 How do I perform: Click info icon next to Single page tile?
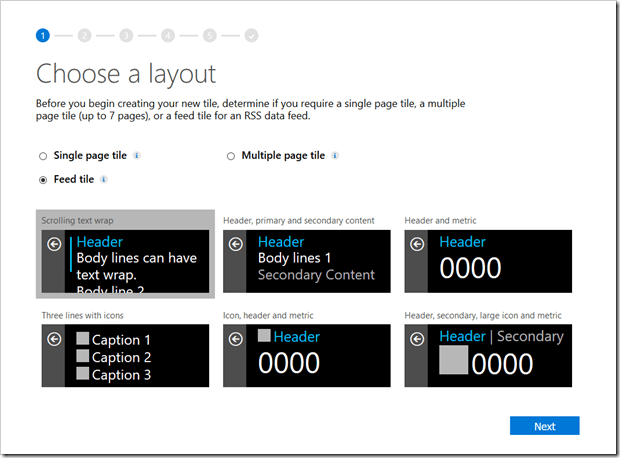(137, 156)
